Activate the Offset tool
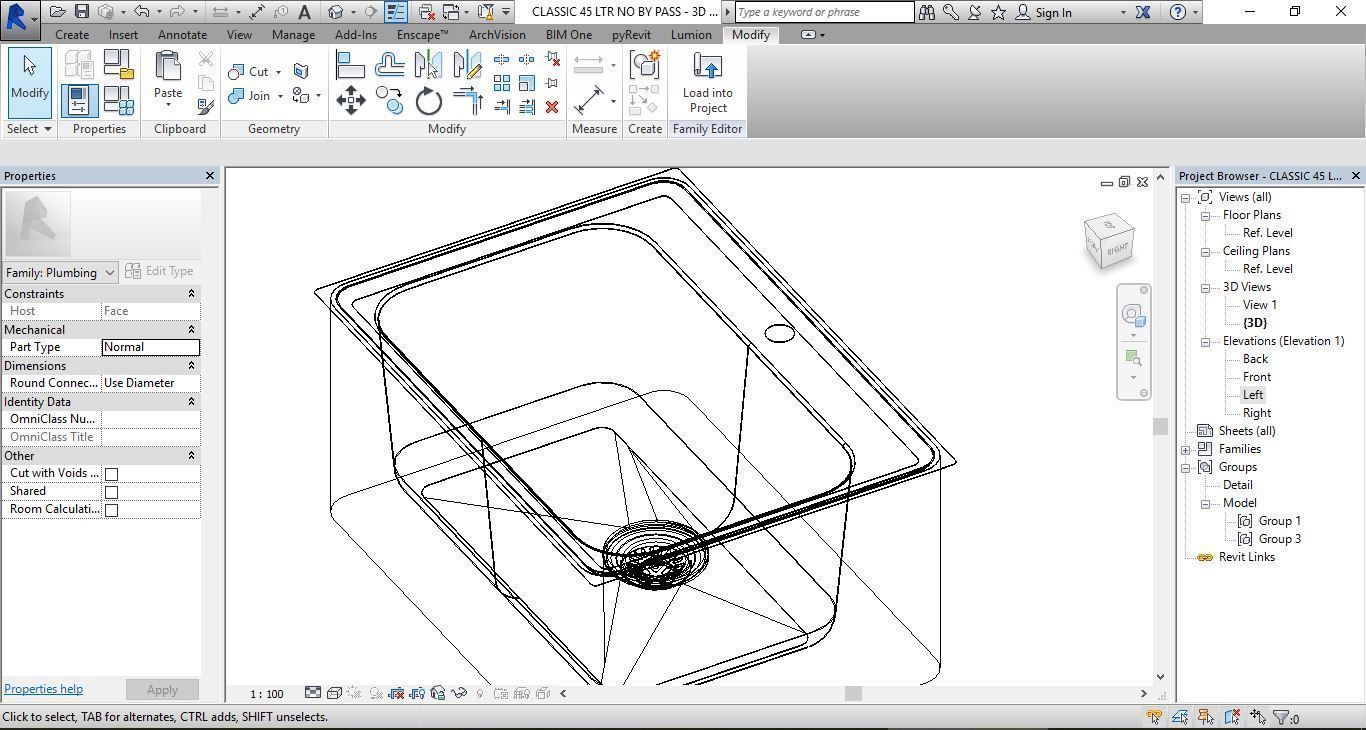Image resolution: width=1366 pixels, height=730 pixels. click(x=389, y=66)
